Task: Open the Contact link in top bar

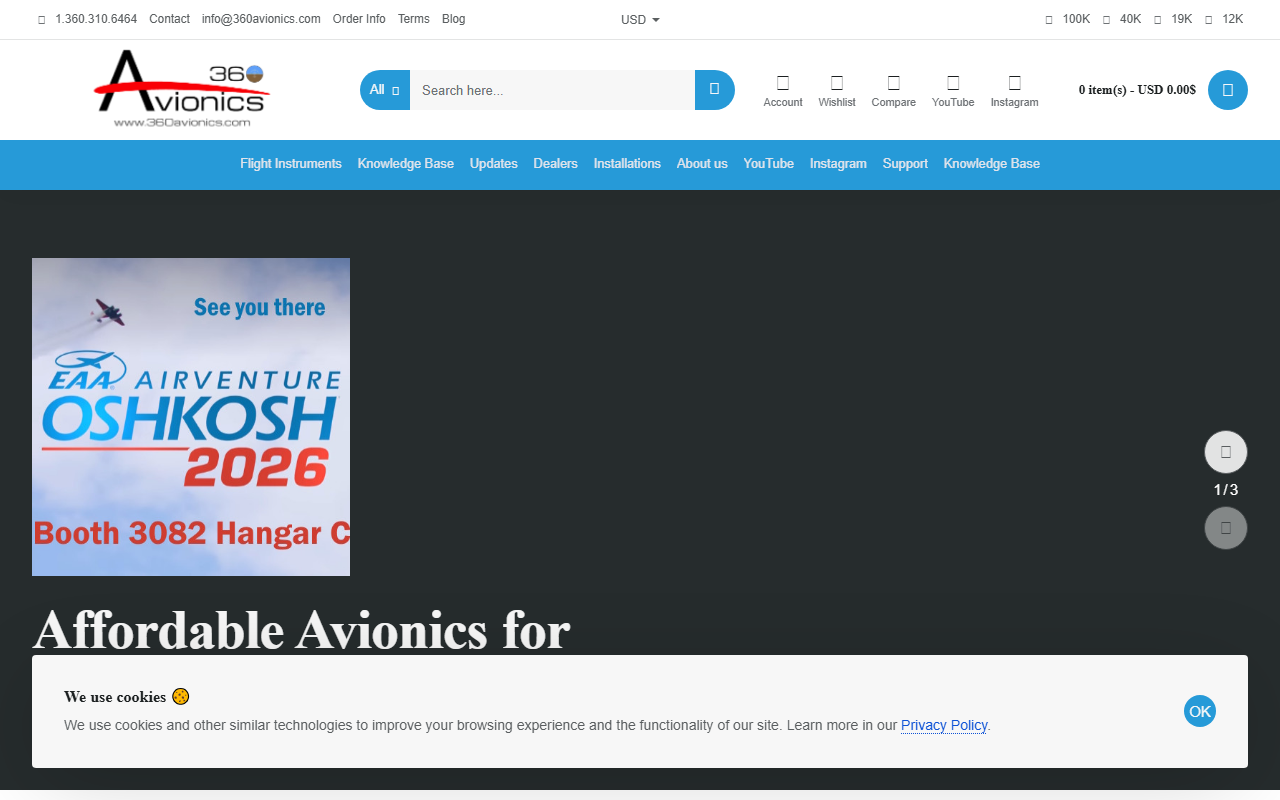Action: [169, 19]
